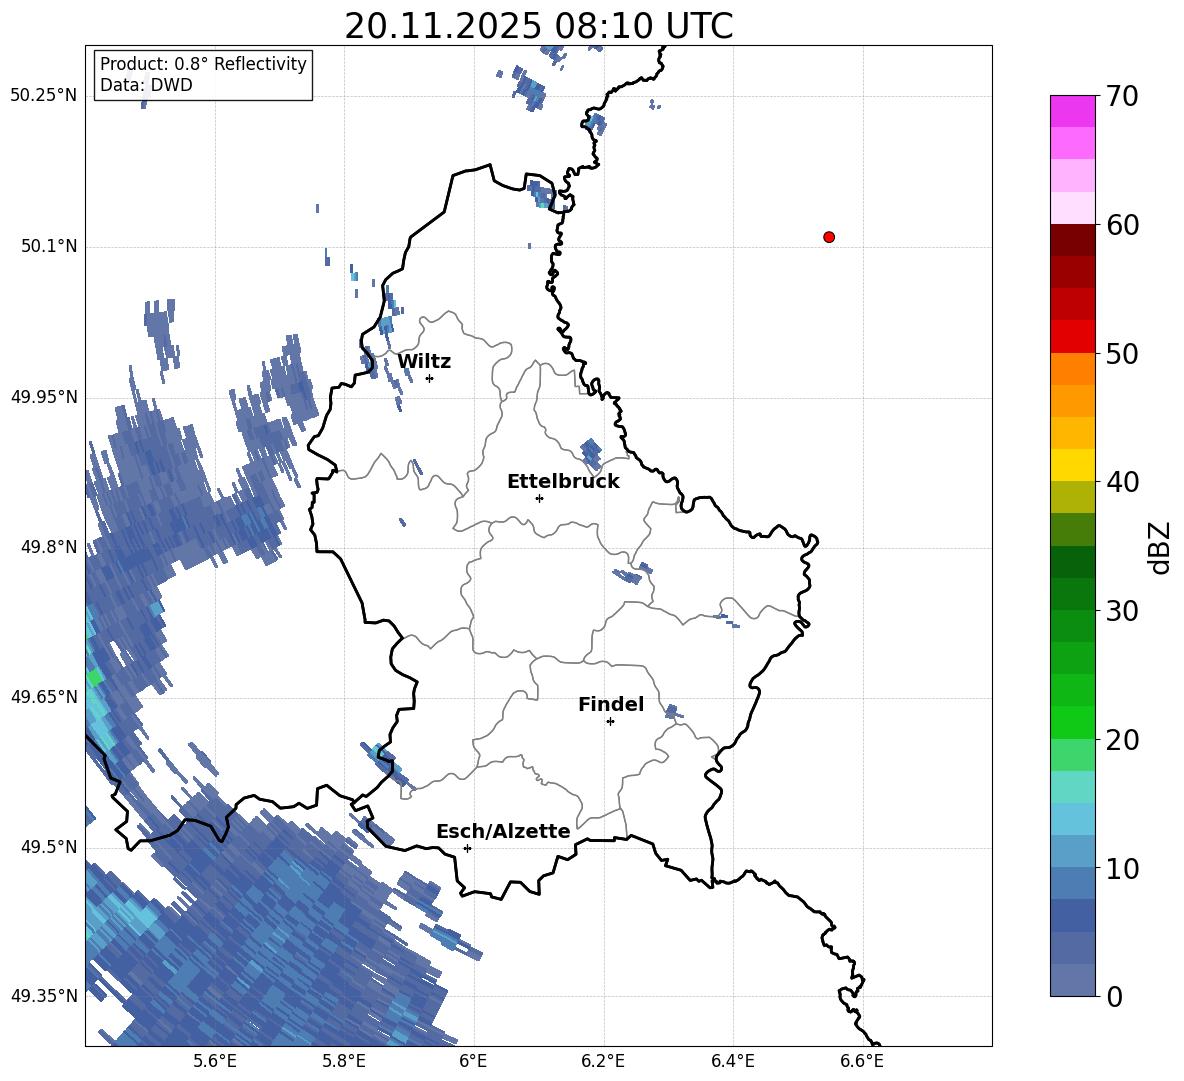Click the 49.8°N latitude label

pos(49,547)
